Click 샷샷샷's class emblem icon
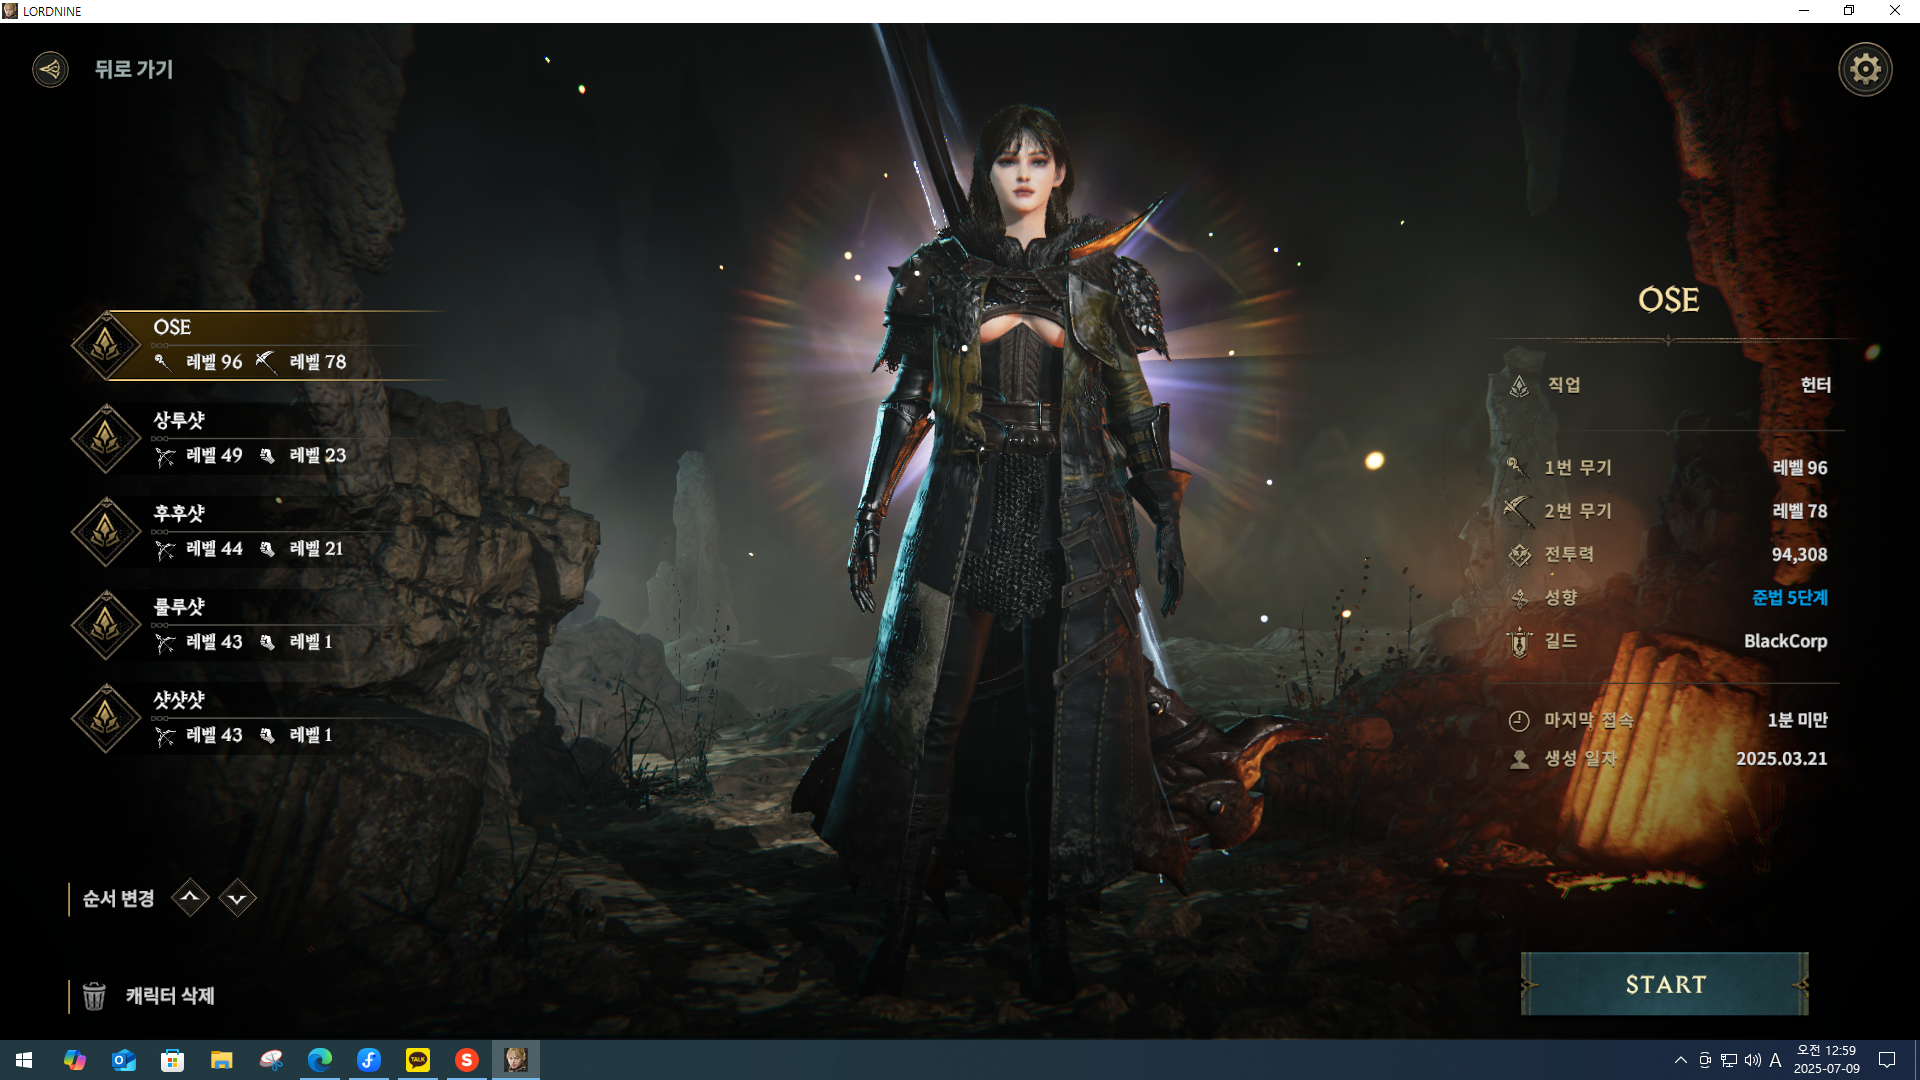 pyautogui.click(x=105, y=718)
